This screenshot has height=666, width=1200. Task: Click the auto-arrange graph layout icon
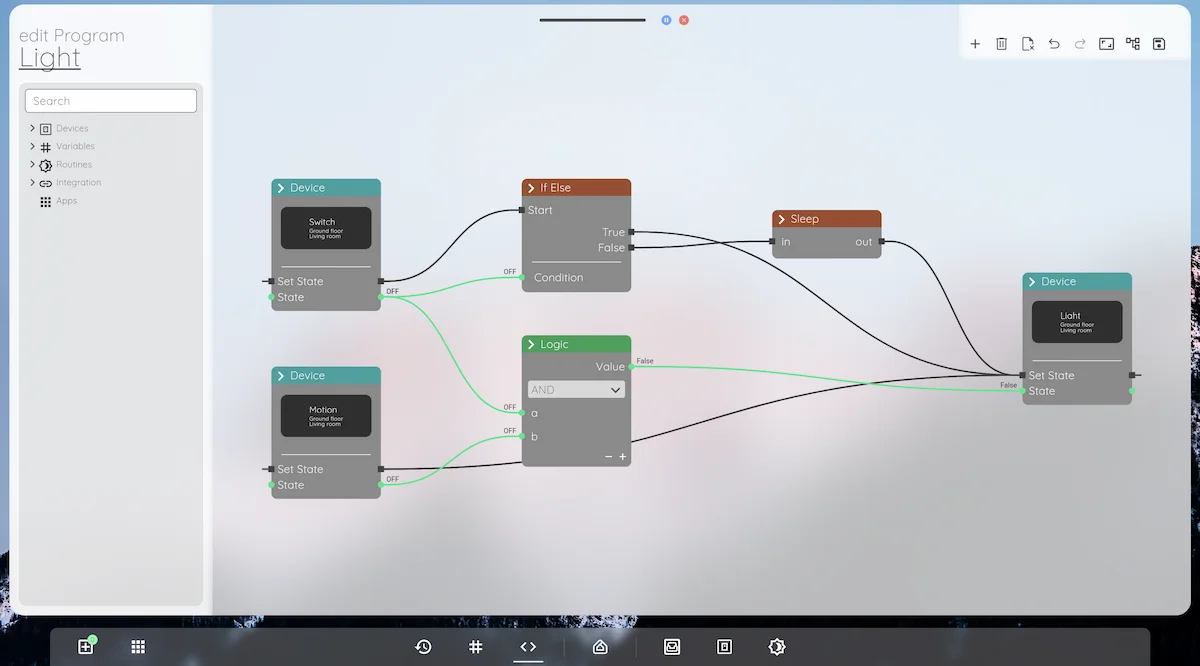click(x=1133, y=44)
